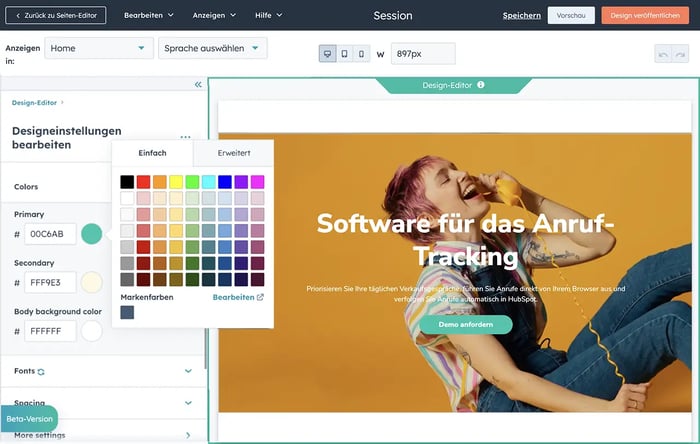
Task: Open More settings
Action: click(x=103, y=435)
